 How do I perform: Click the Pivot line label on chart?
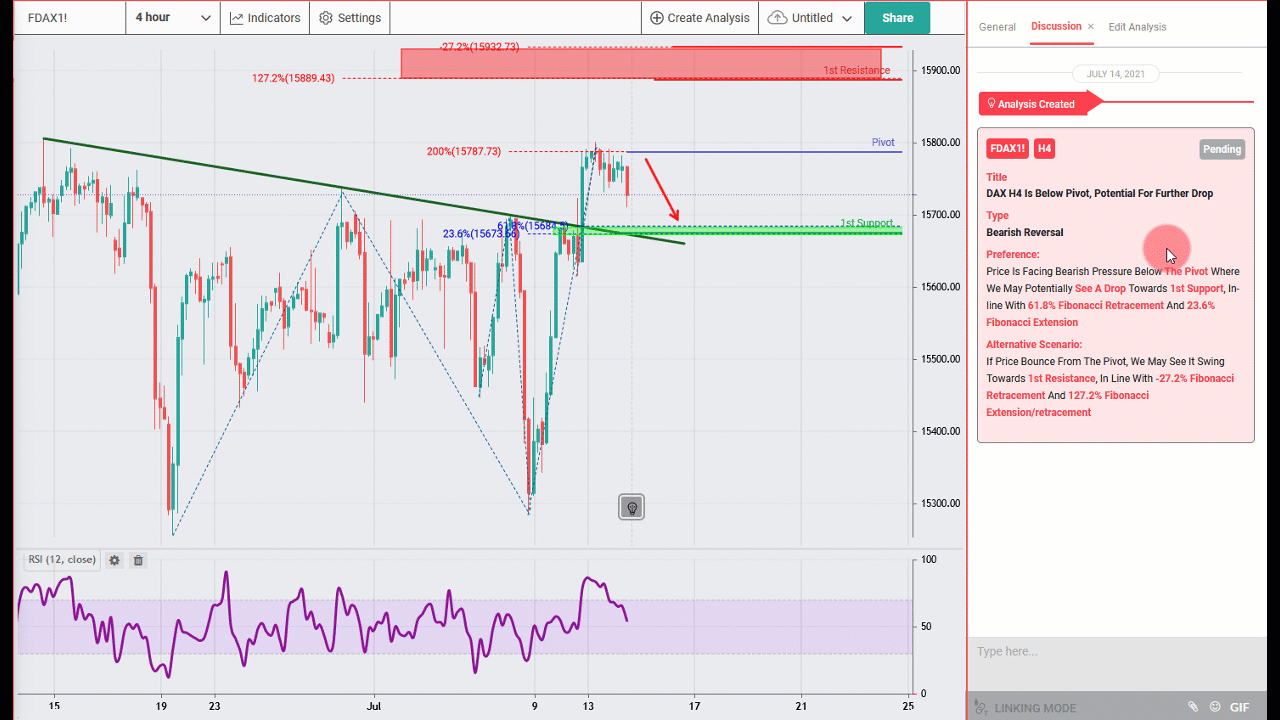(x=883, y=142)
